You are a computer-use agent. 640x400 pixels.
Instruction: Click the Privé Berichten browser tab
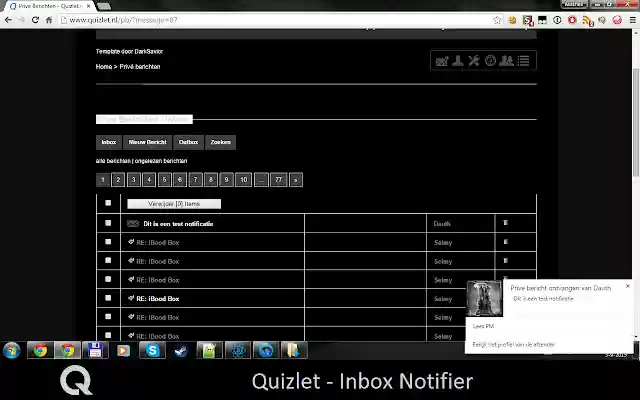click(48, 6)
